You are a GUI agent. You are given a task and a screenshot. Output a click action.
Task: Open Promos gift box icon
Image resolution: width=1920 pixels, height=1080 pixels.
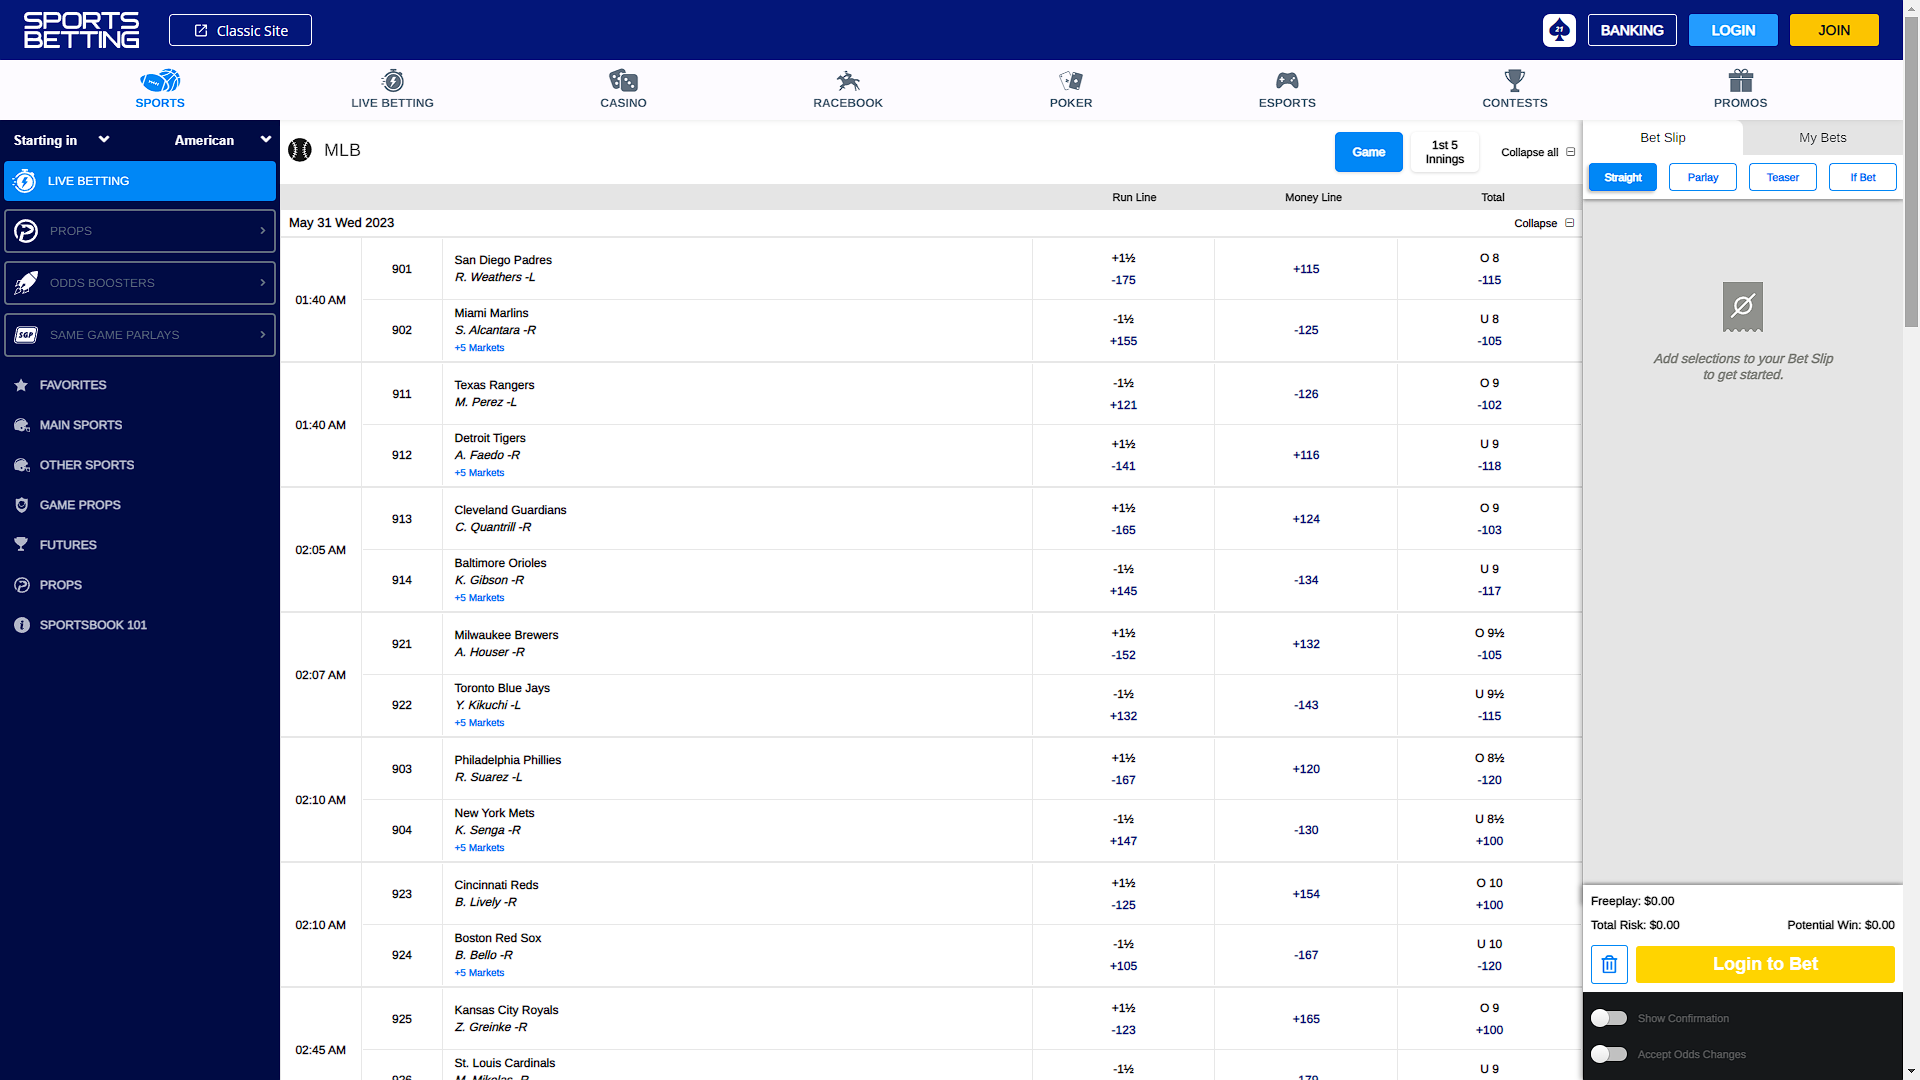click(1740, 80)
